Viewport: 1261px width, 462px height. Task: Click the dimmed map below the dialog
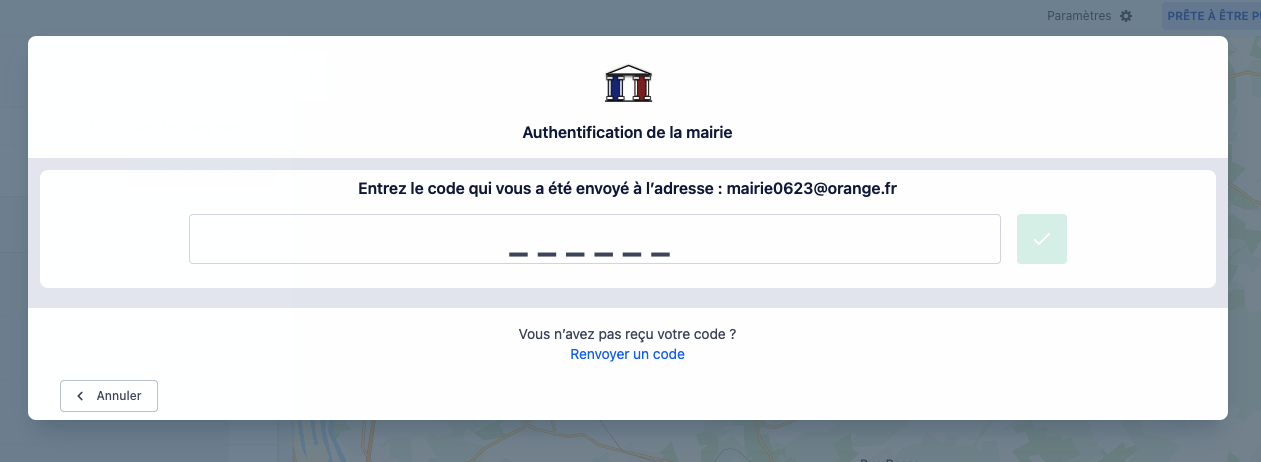(x=600, y=442)
